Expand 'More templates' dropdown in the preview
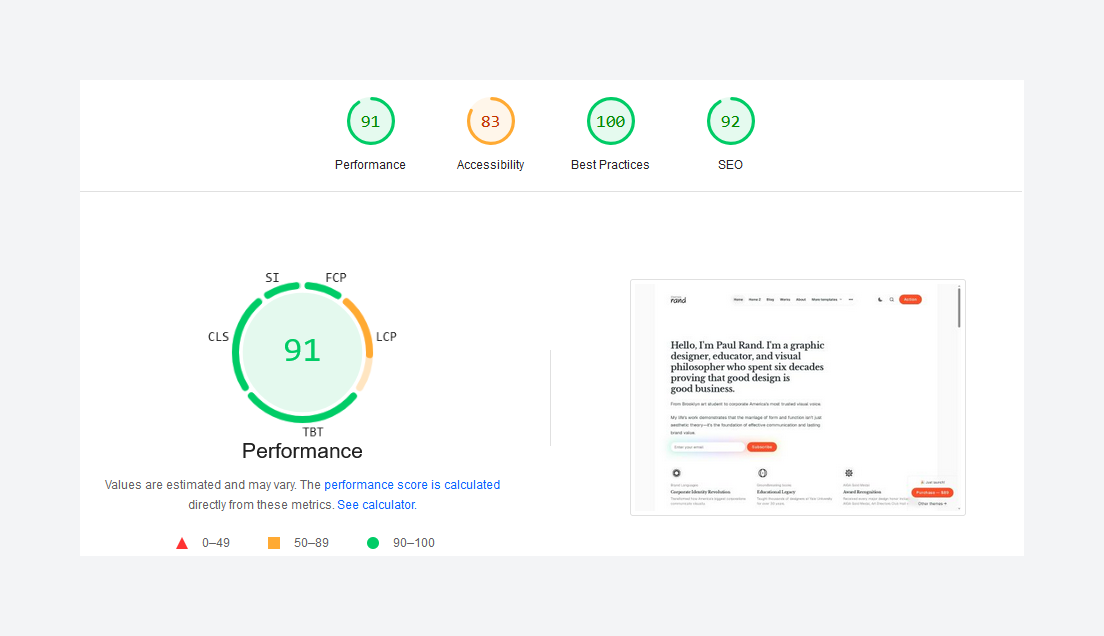This screenshot has width=1104, height=636. [x=827, y=299]
